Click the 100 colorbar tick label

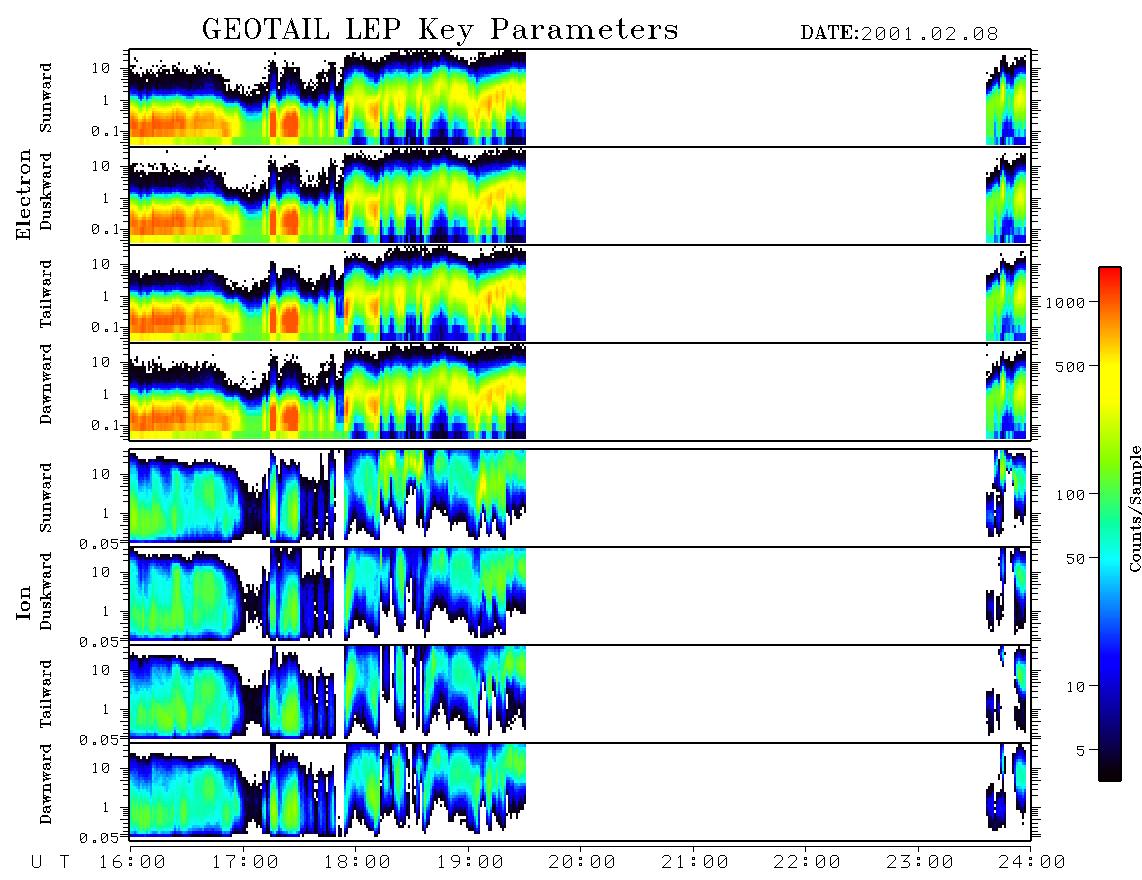pos(1071,495)
